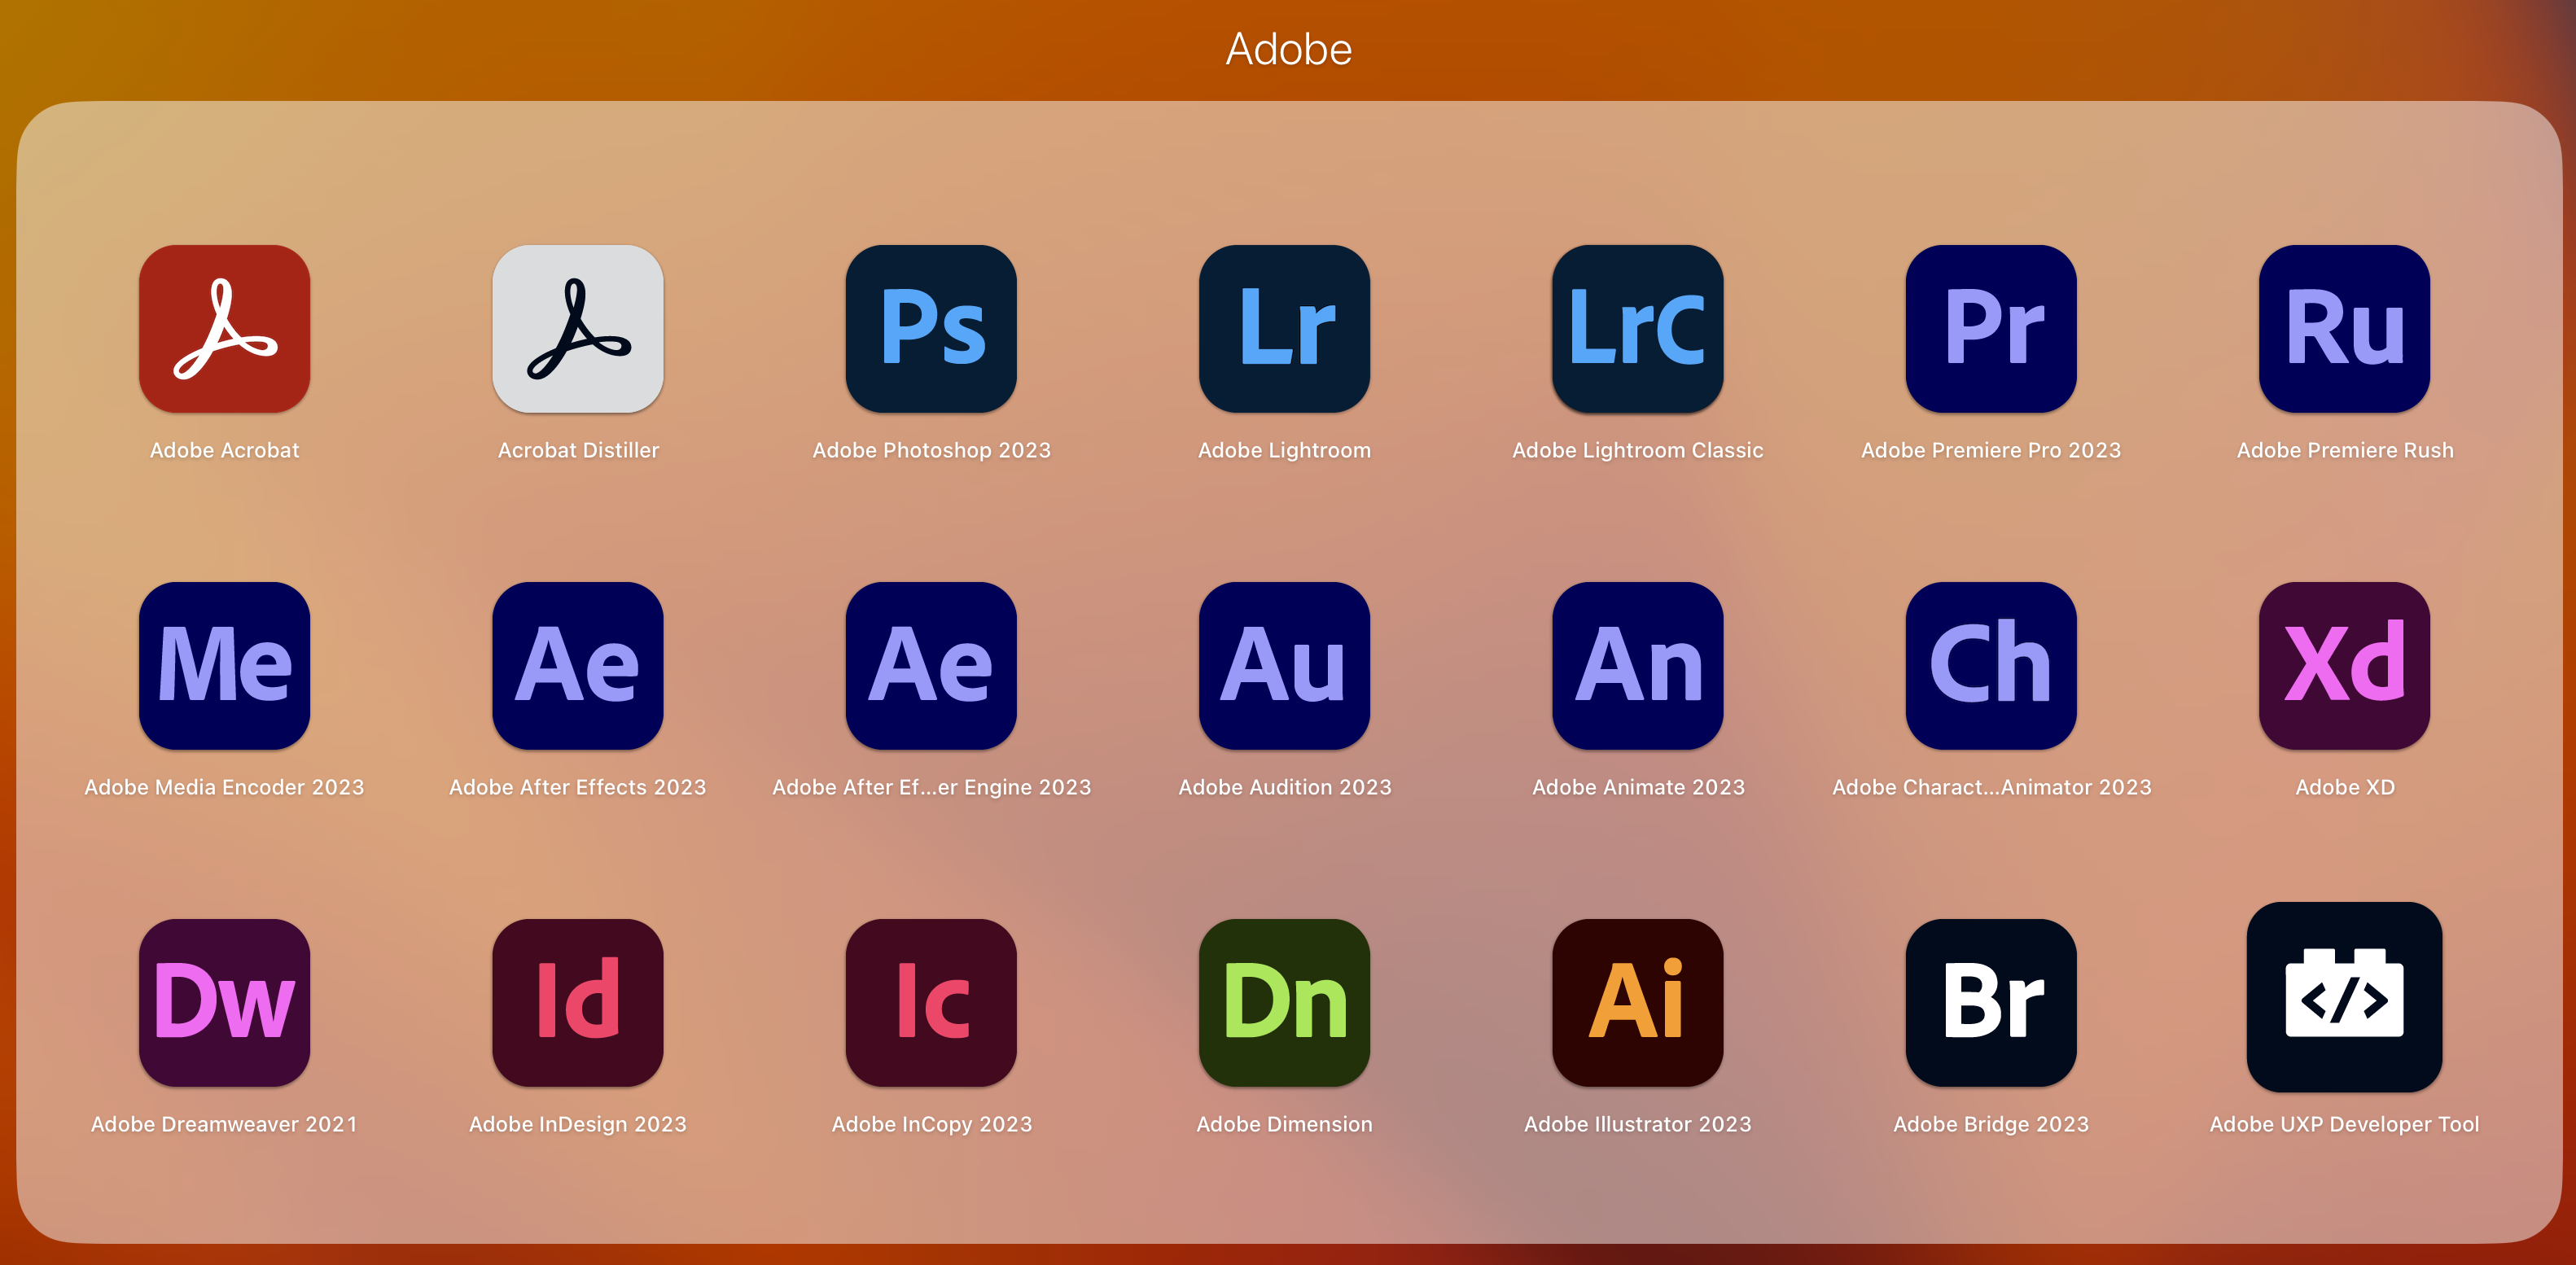Open Adobe Premiere Rush
Screen dimensions: 2576x1265
(x=2344, y=328)
